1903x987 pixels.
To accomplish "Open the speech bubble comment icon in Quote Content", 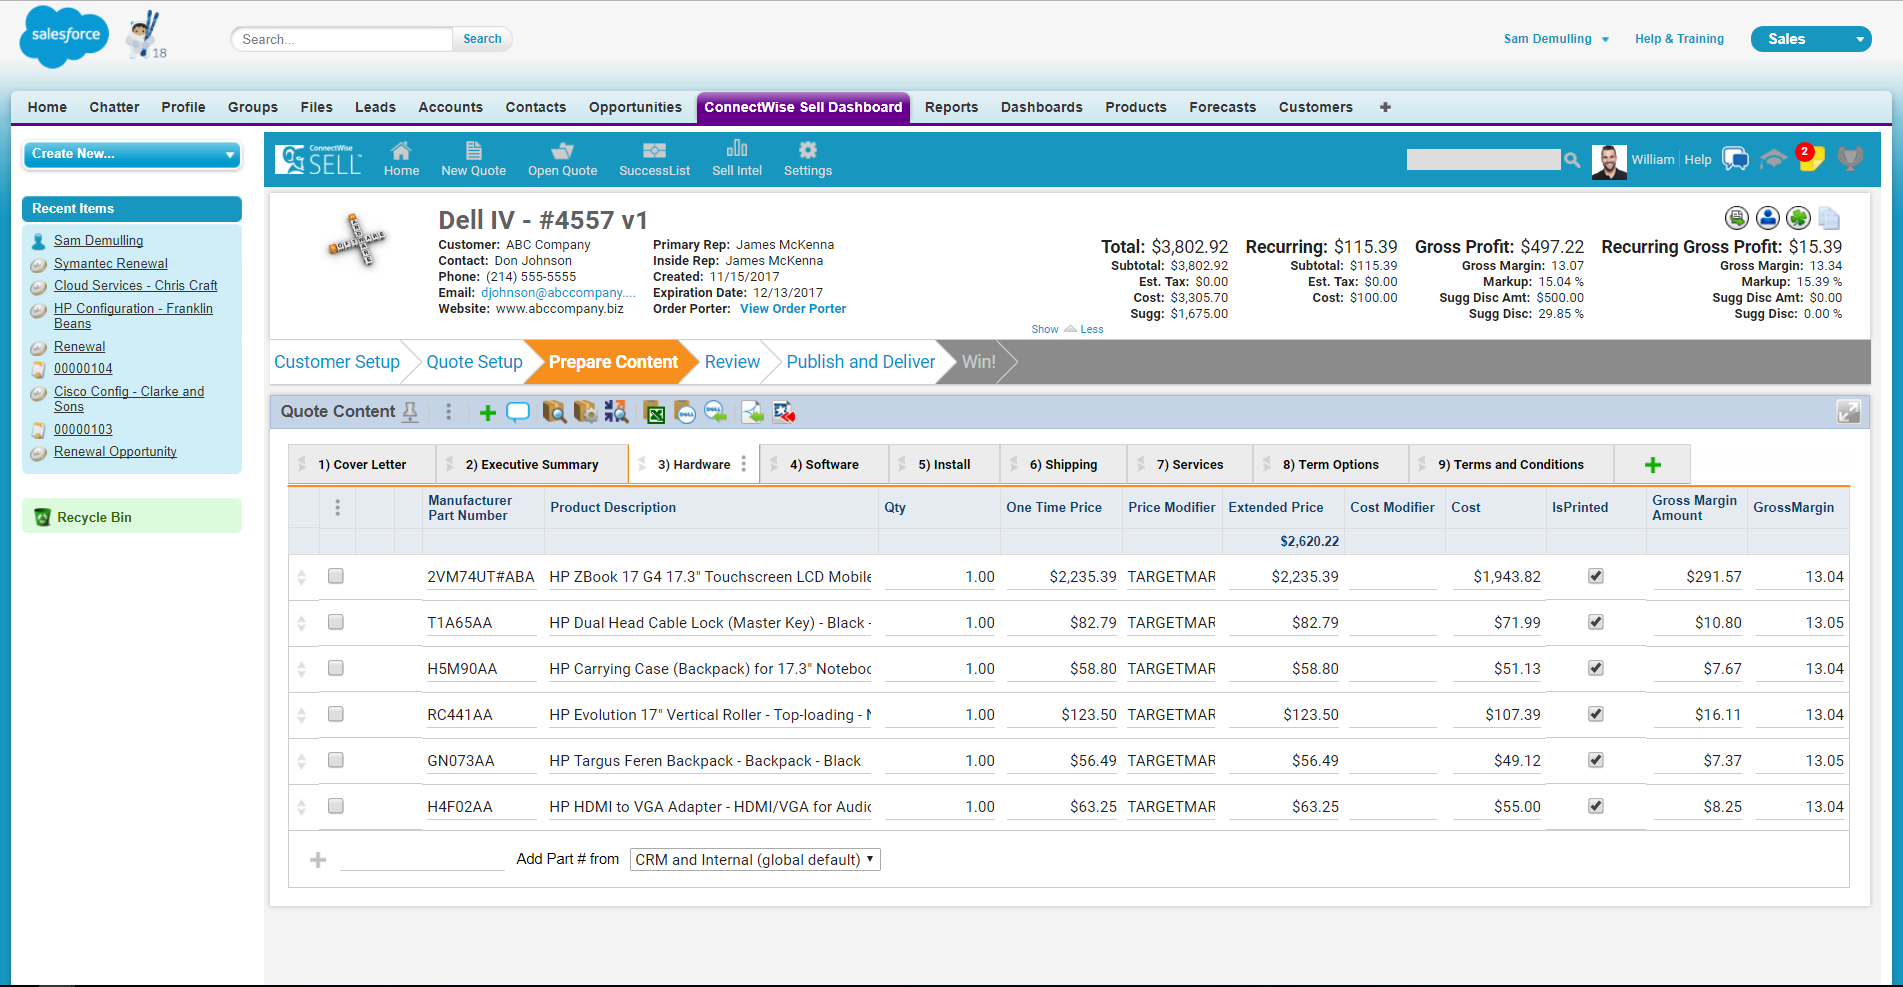I will click(518, 412).
